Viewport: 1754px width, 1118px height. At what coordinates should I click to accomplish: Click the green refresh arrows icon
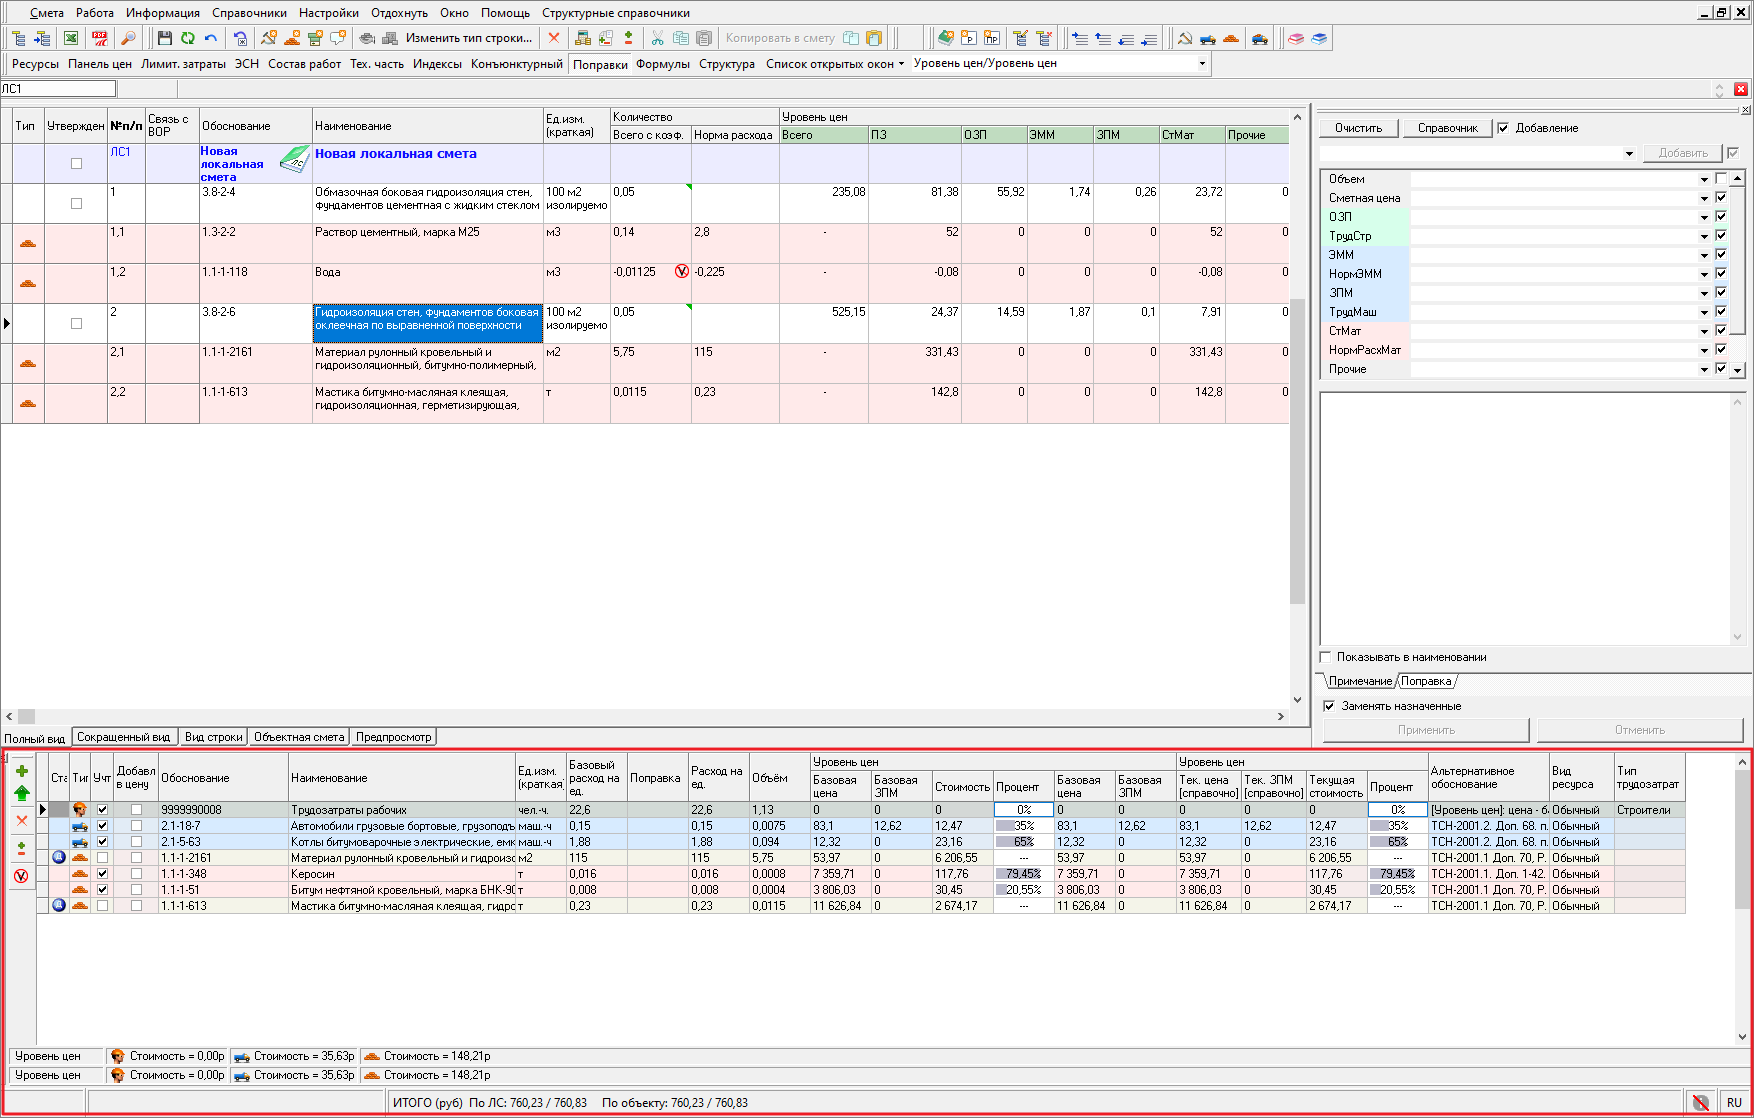click(188, 38)
